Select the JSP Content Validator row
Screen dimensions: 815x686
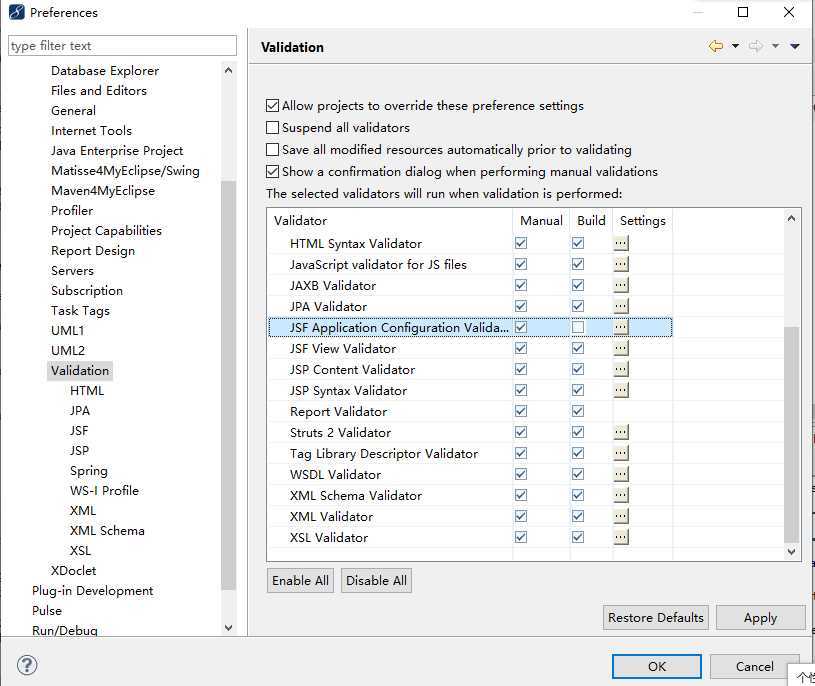pos(470,369)
